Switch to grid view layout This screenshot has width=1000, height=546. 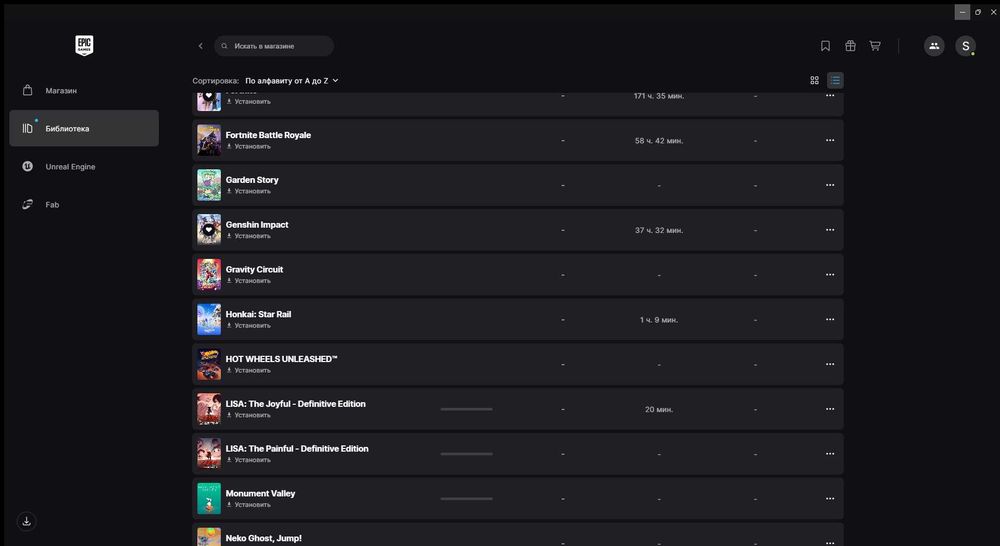coord(814,80)
